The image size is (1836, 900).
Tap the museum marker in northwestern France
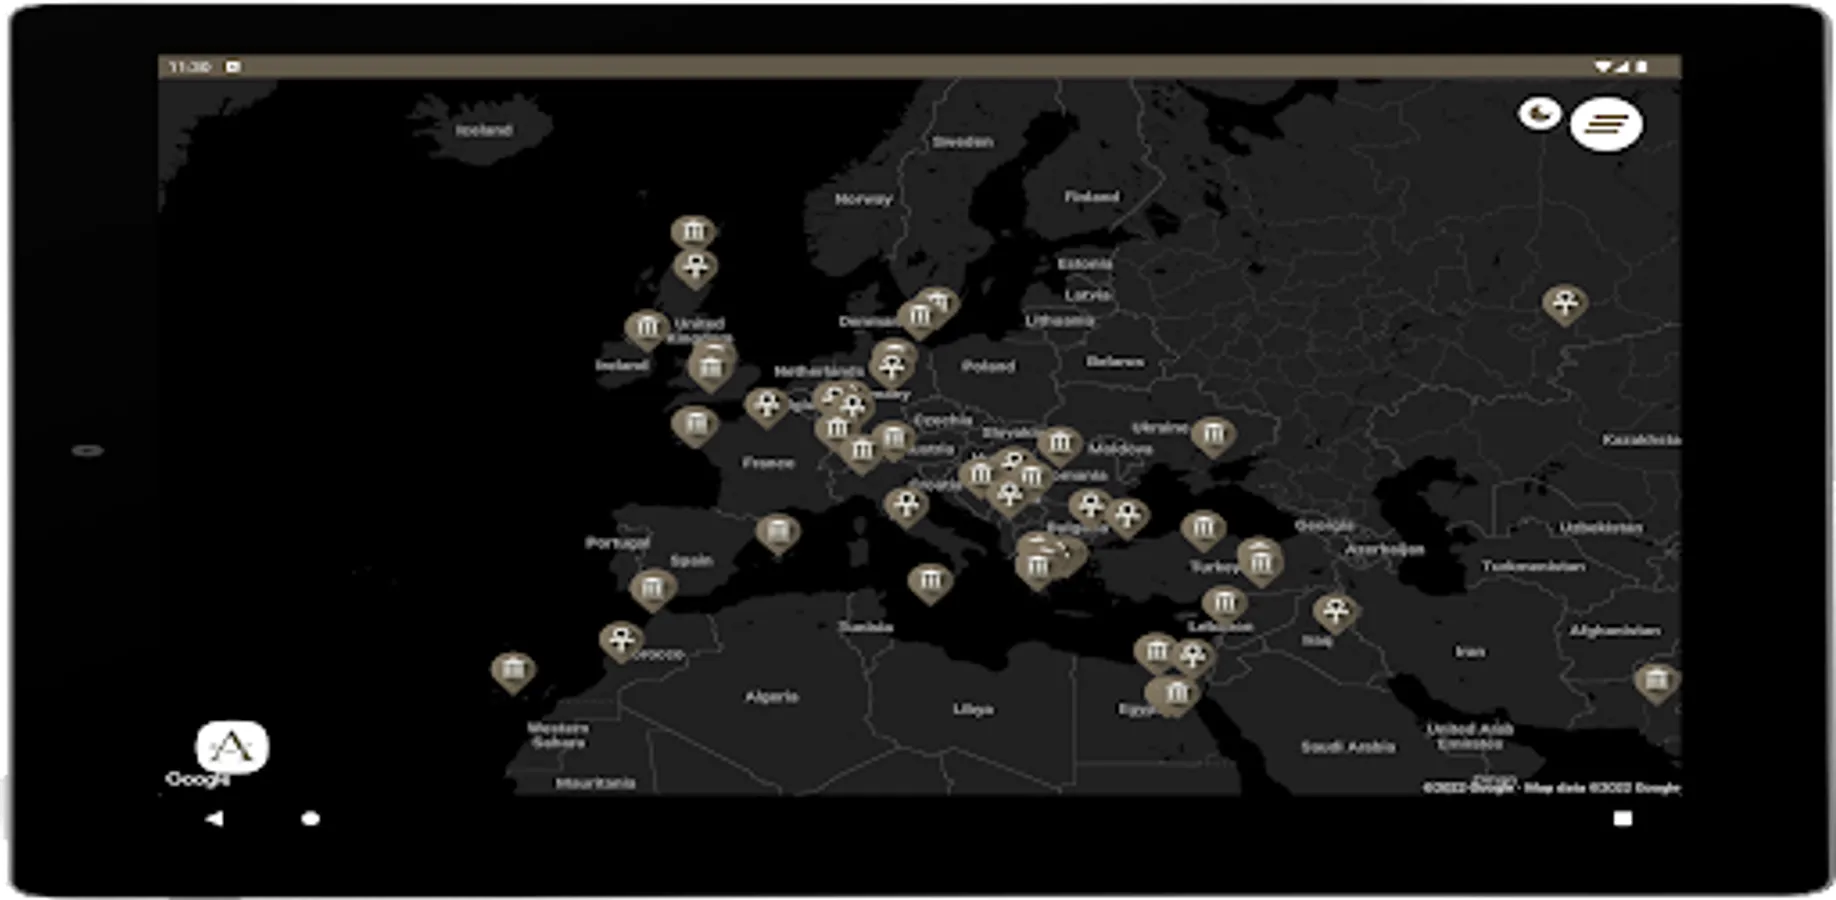point(695,426)
